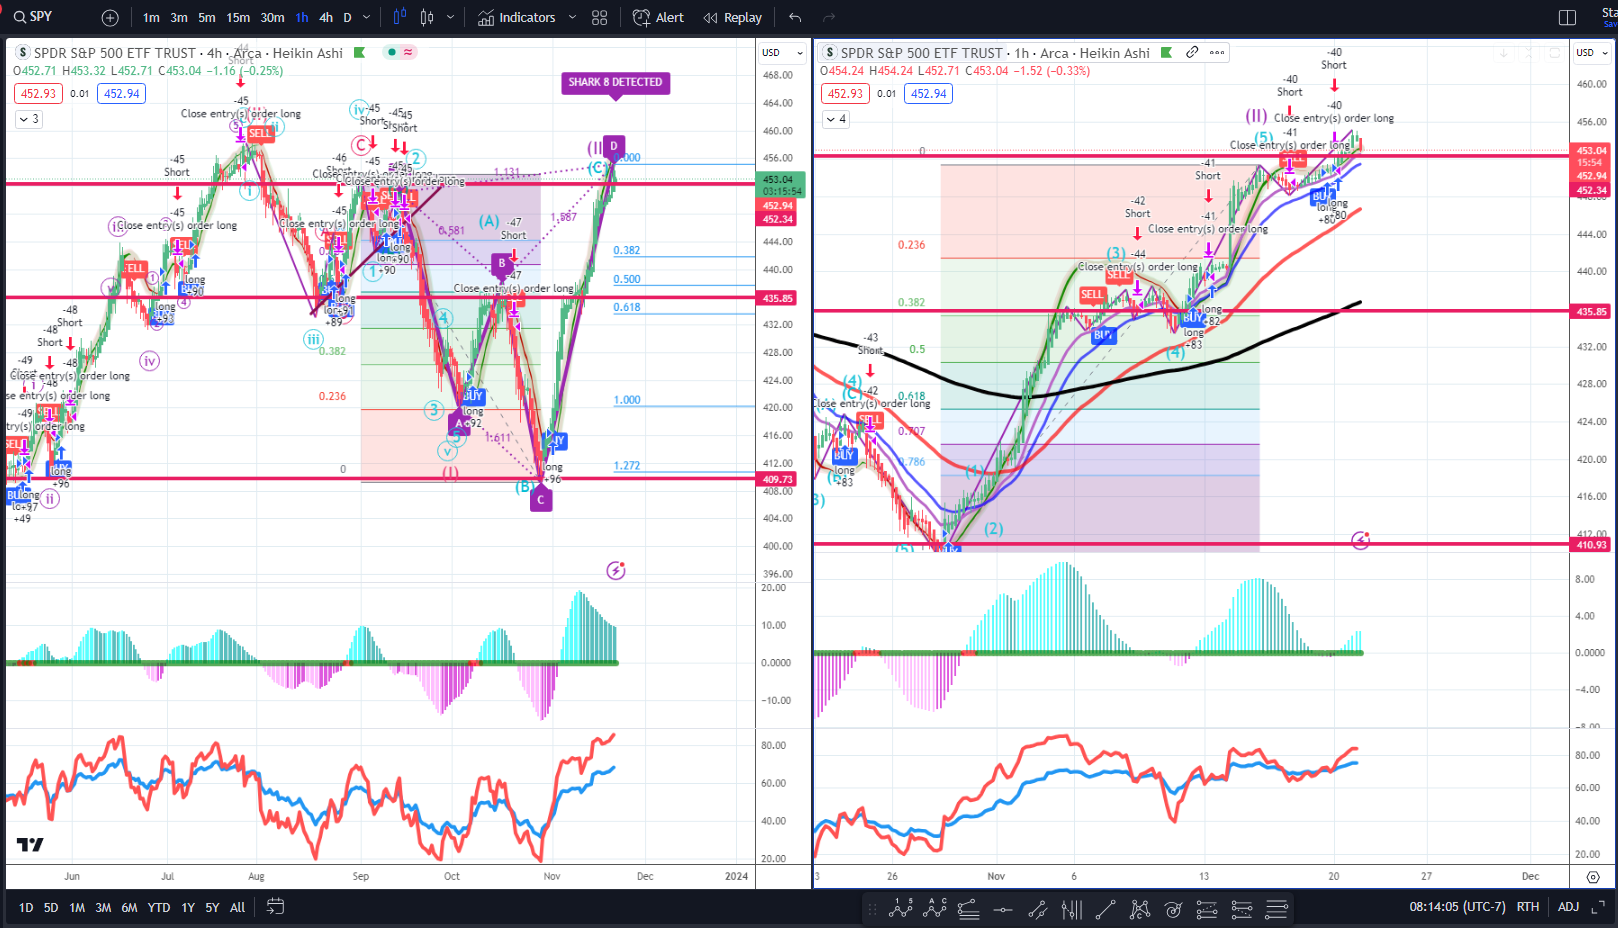Open the 08:14:05 (UTC-7) timezone menu

click(1457, 907)
